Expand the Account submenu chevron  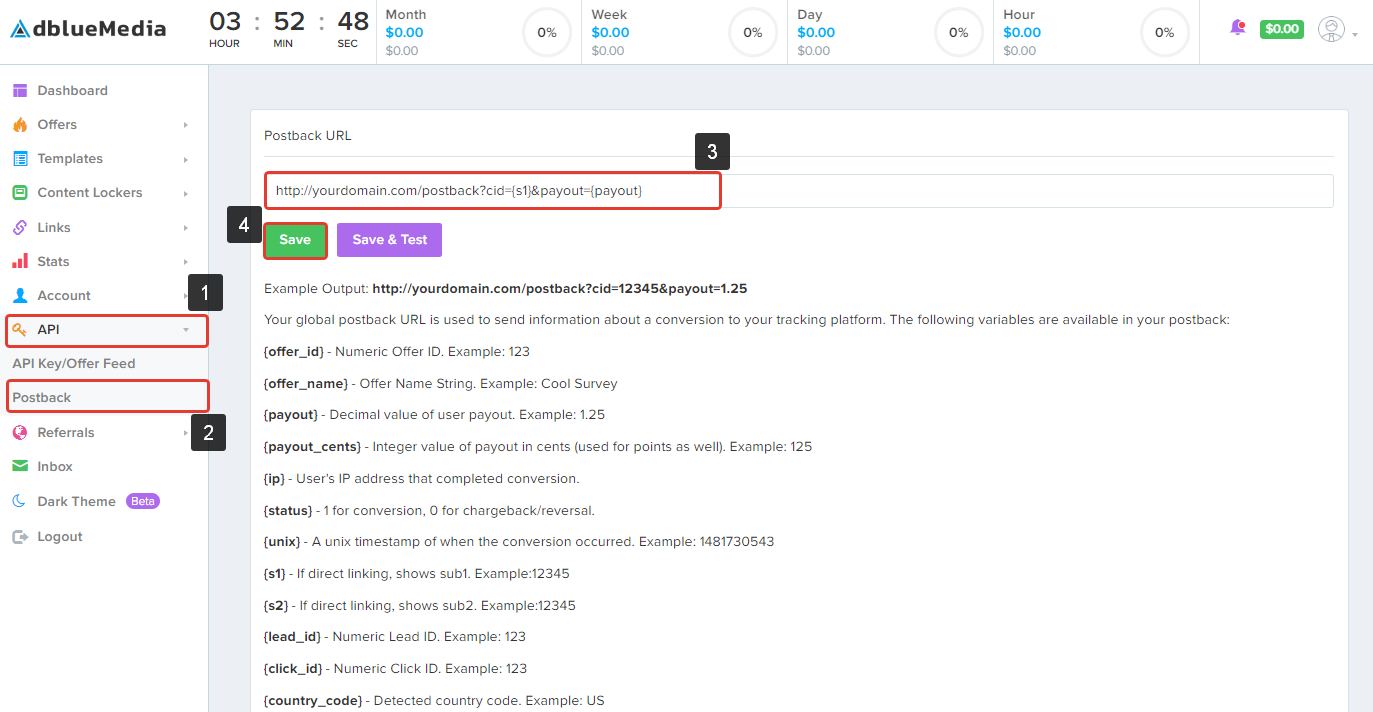tap(185, 295)
